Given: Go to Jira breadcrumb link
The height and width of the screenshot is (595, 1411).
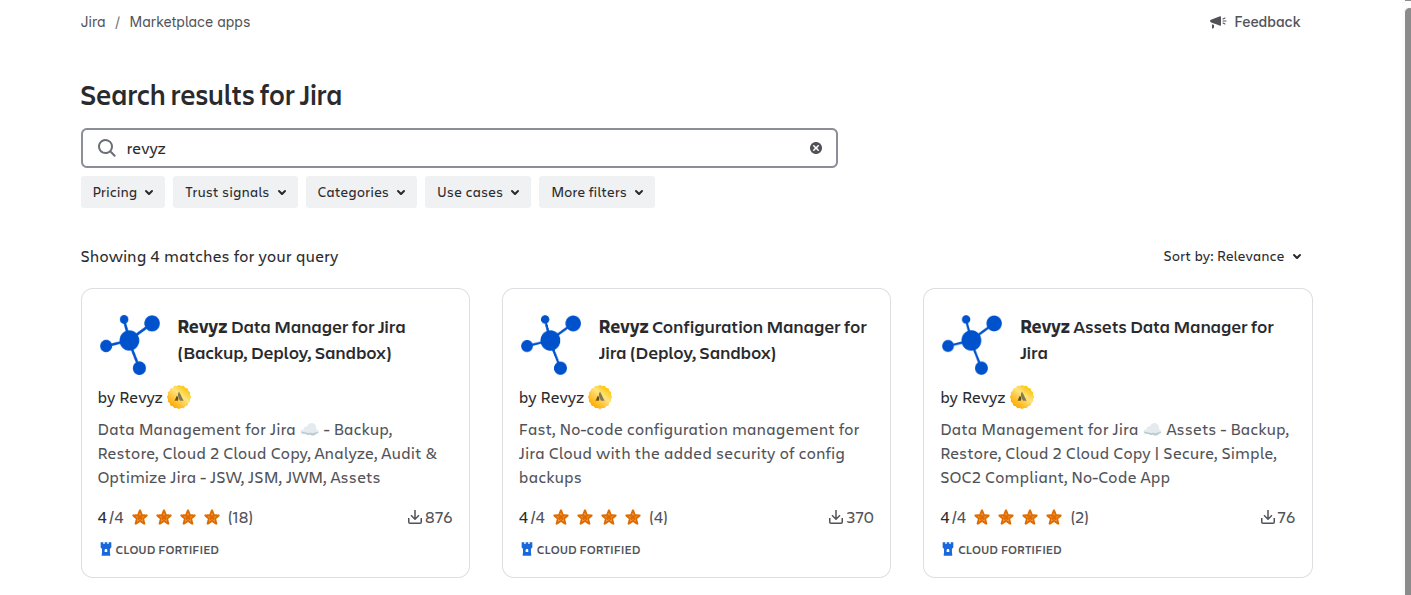Looking at the screenshot, I should click(x=93, y=22).
